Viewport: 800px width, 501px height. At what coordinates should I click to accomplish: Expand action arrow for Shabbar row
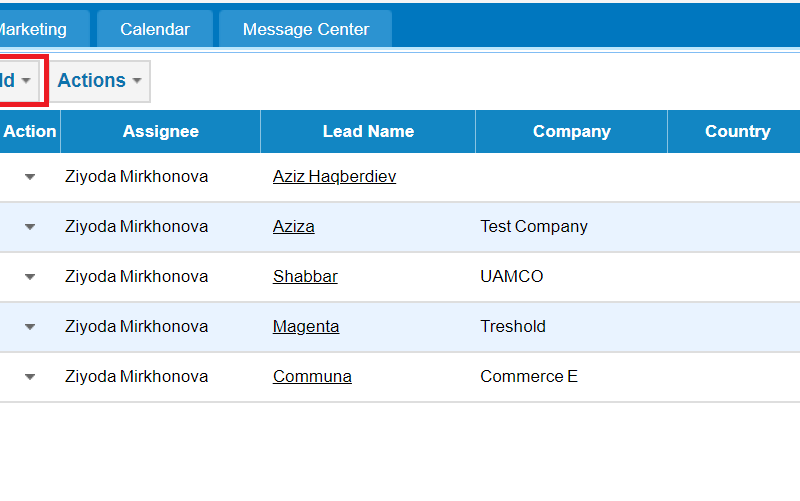(x=30, y=277)
